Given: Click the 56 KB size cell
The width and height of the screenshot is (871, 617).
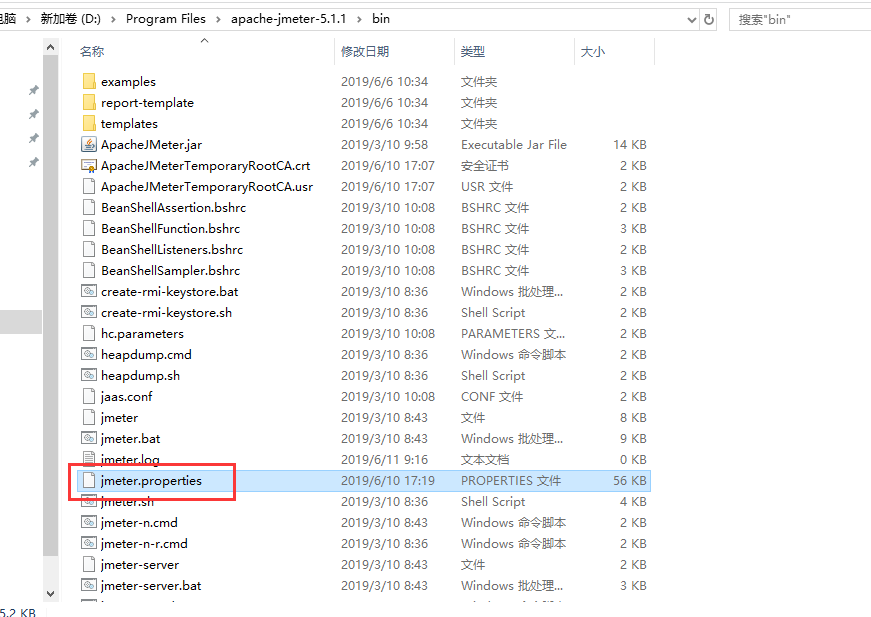Looking at the screenshot, I should pos(630,480).
